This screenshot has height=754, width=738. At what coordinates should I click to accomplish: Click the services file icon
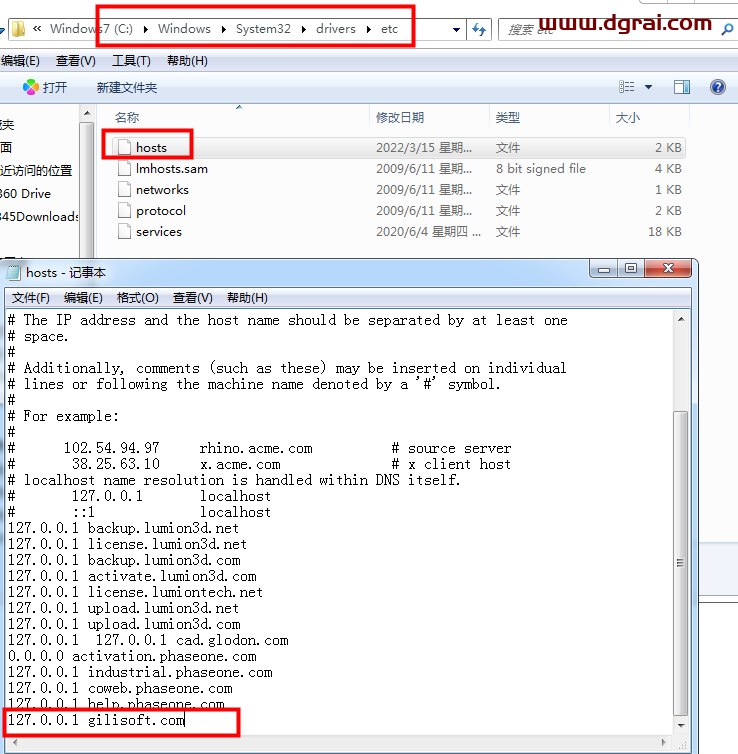click(x=124, y=231)
